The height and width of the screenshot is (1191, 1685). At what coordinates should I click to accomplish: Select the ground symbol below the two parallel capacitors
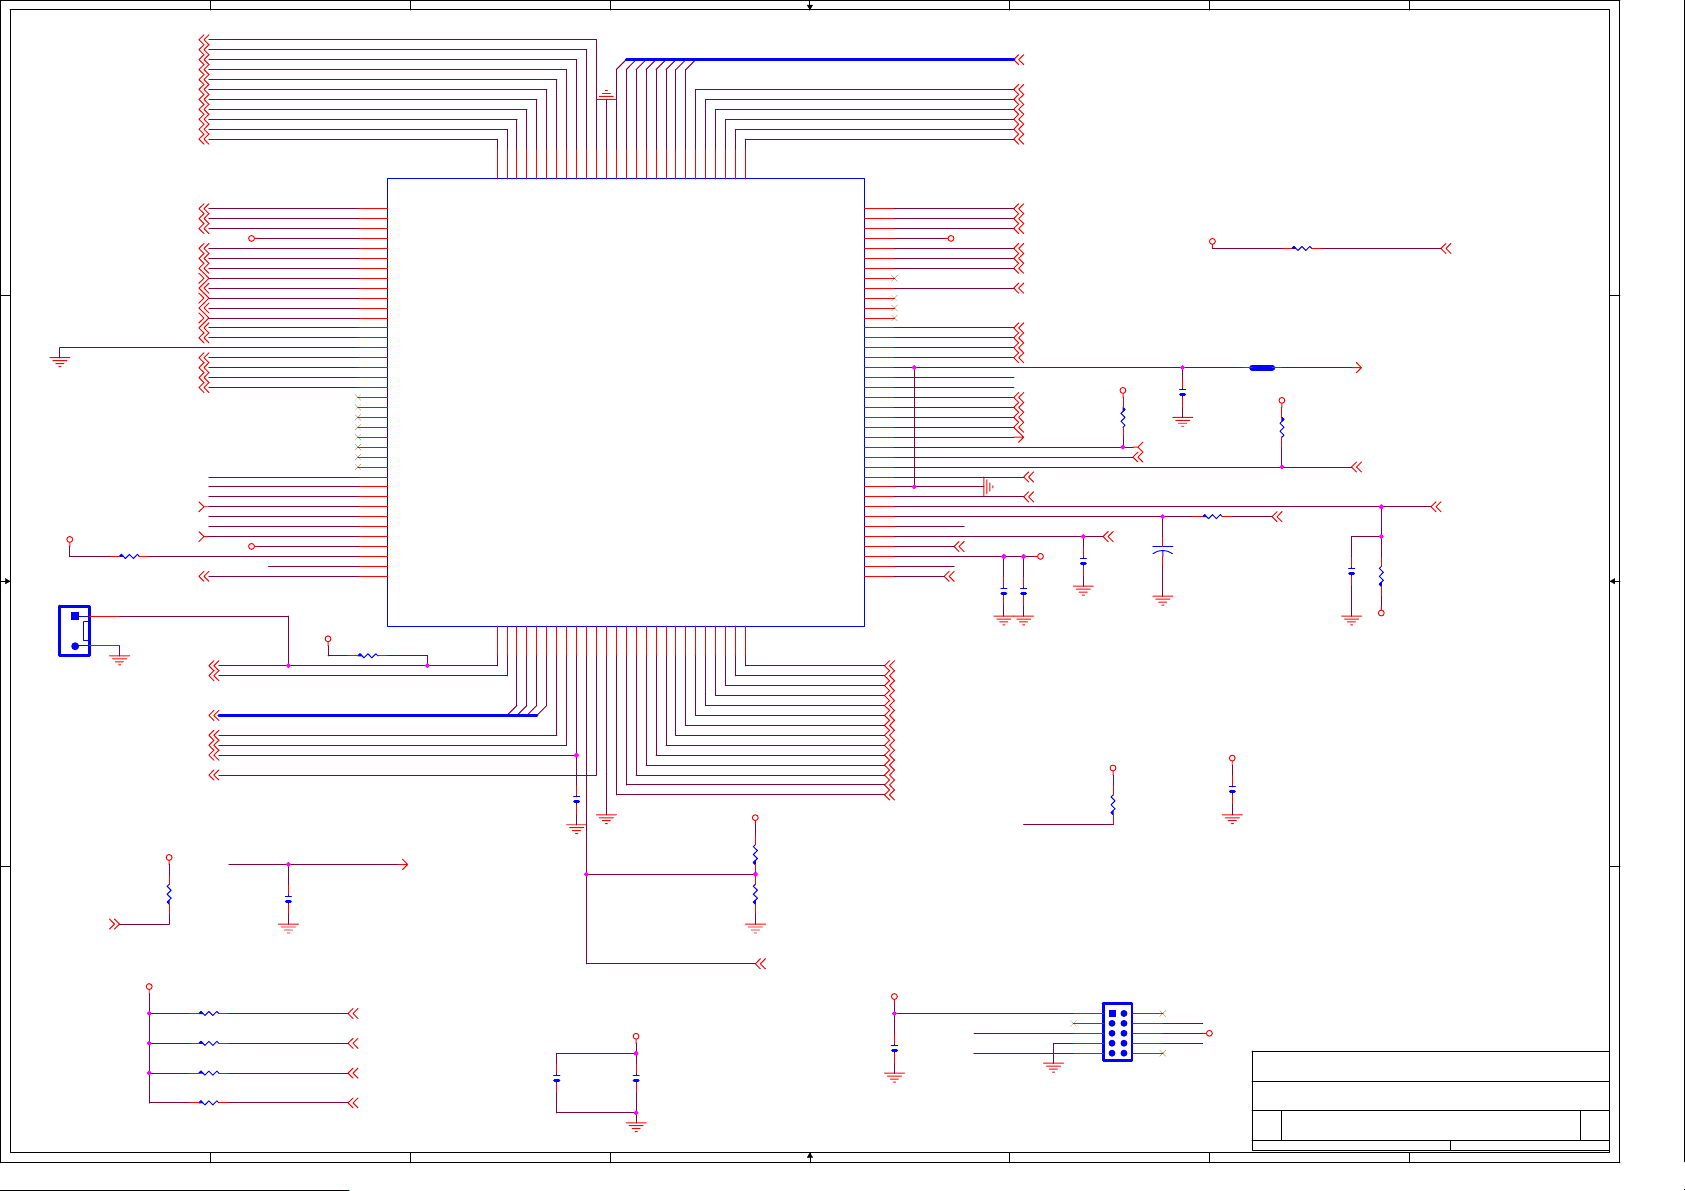636,1126
